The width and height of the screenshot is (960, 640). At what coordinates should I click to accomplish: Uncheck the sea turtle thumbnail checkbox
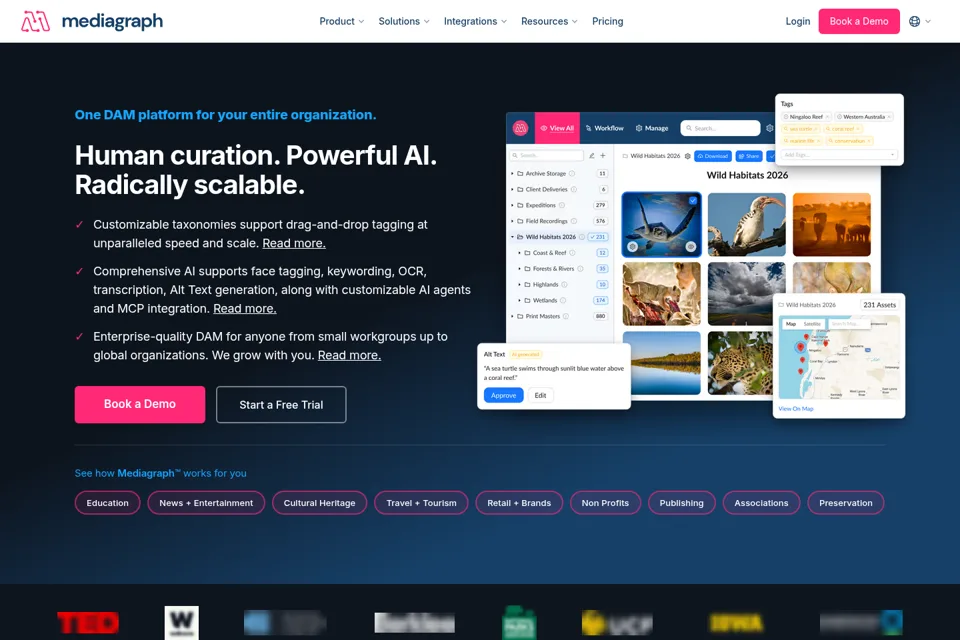[692, 200]
